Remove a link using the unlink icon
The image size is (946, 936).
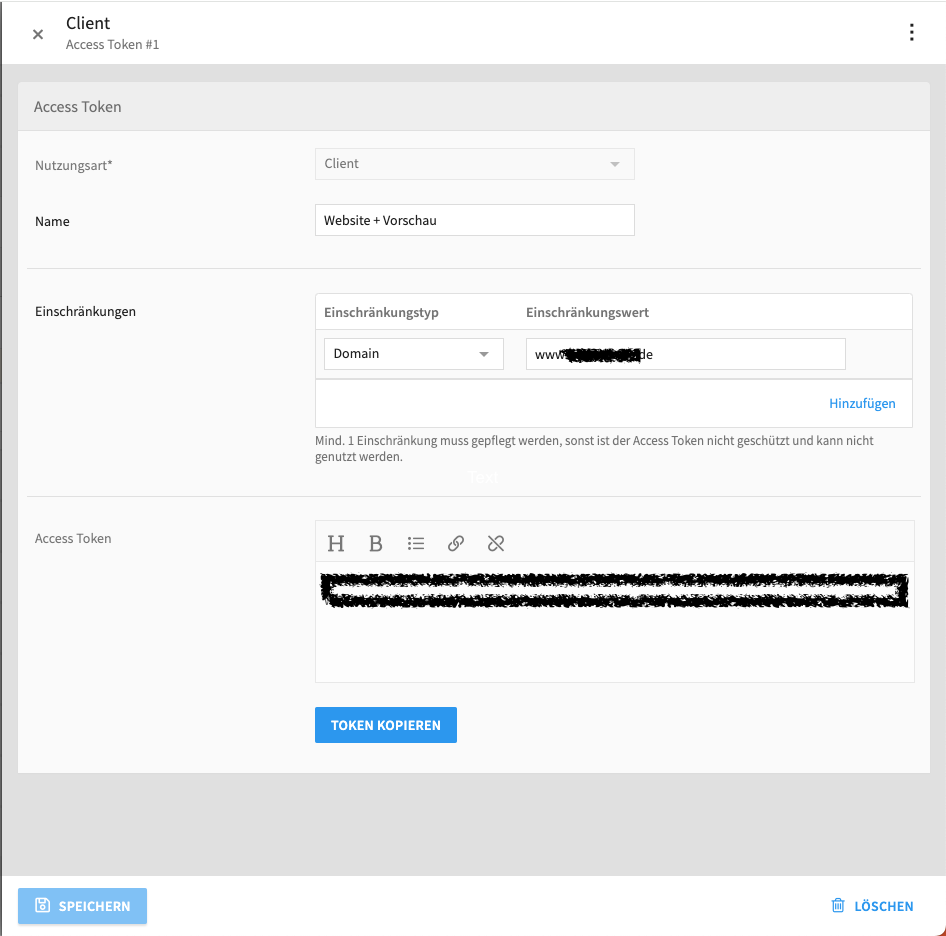[x=496, y=543]
